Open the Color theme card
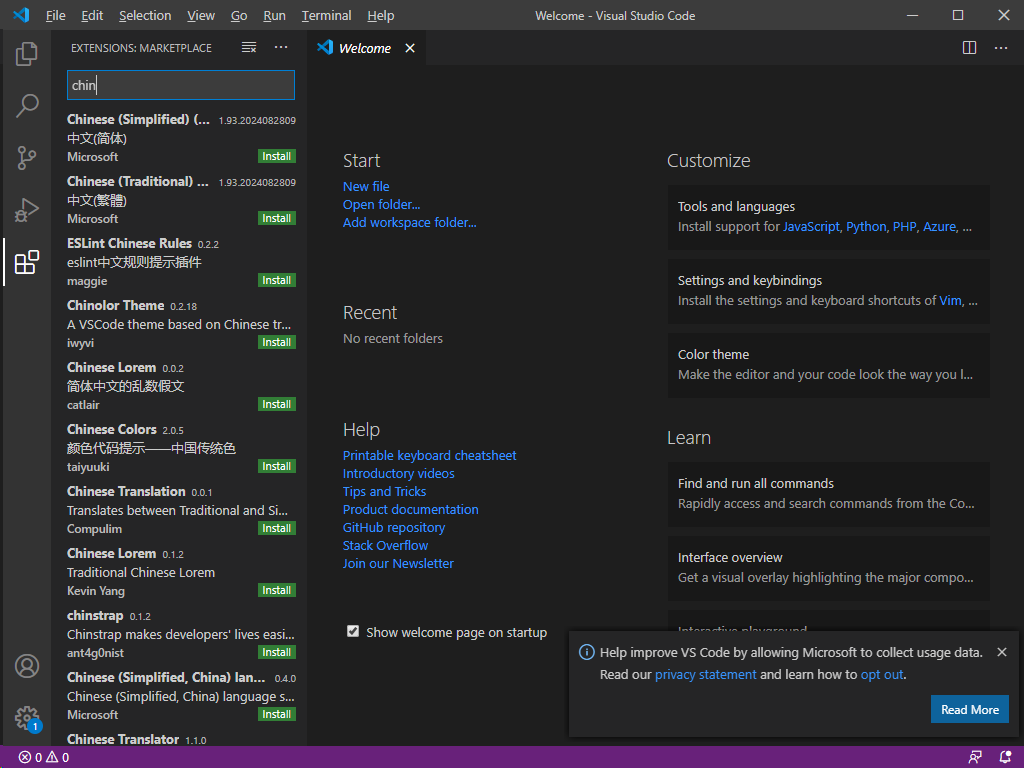The height and width of the screenshot is (768, 1024). (828, 365)
